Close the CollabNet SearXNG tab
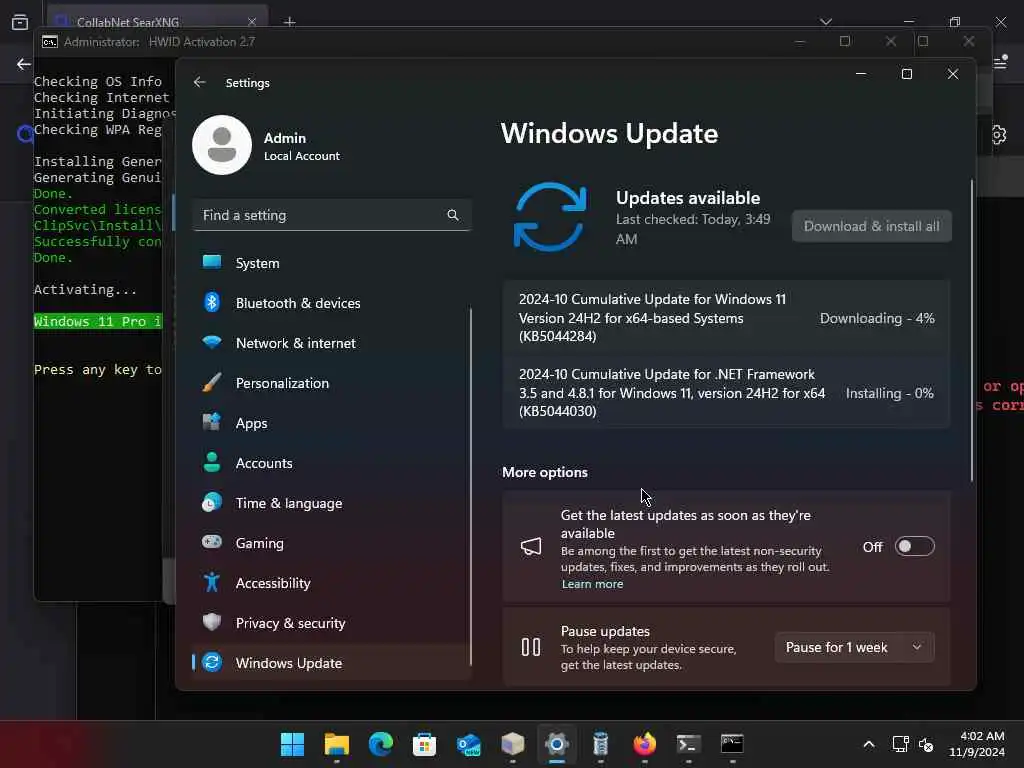The image size is (1024, 768). [x=252, y=22]
